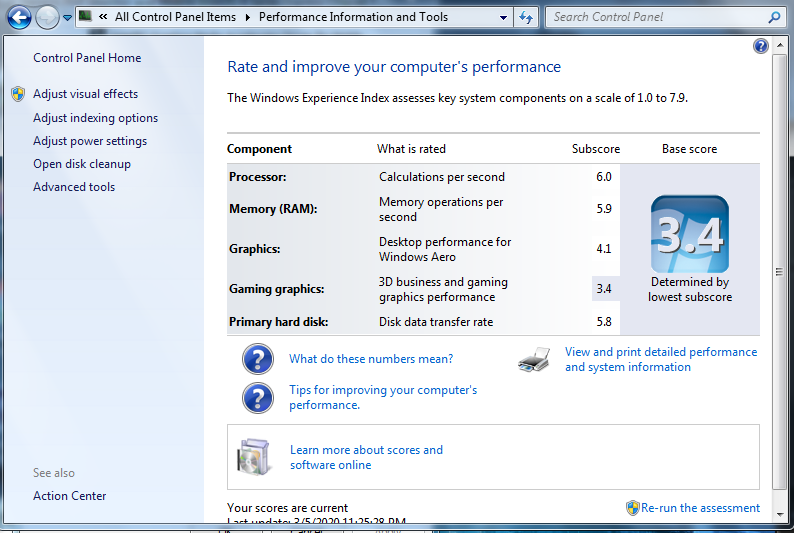
Task: Select the Processor subscore 6.0
Action: (604, 177)
